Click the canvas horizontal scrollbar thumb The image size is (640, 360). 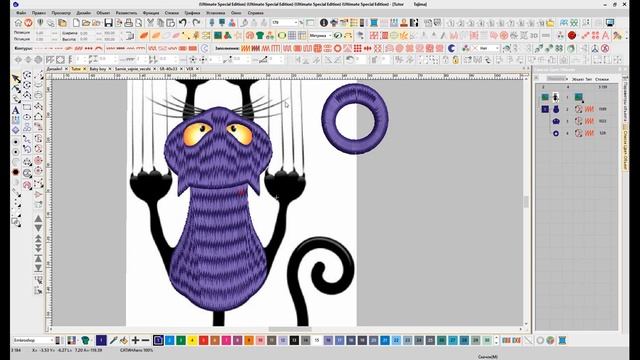coord(290,329)
